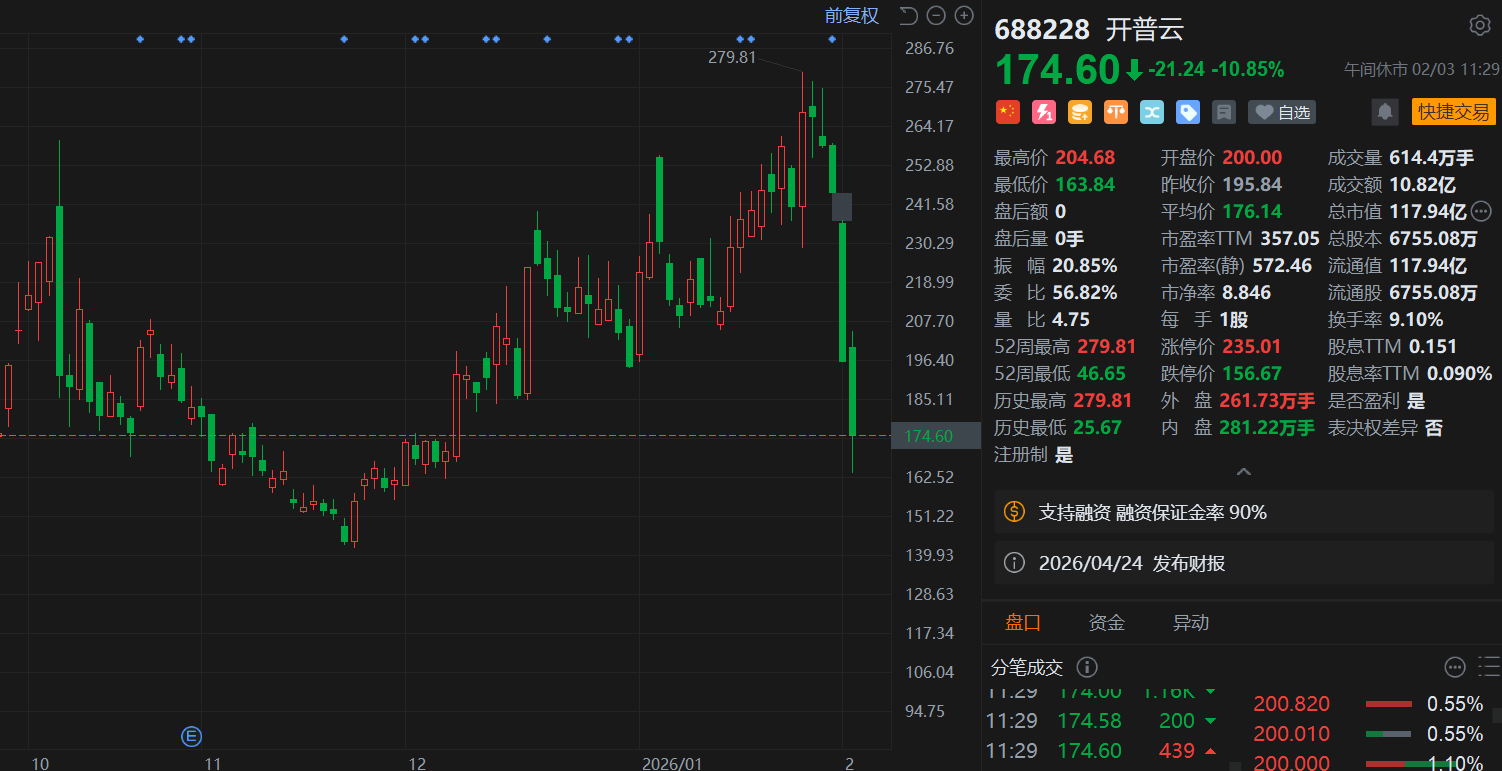
Task: Open the 前复权 price adjustment dropdown
Action: tap(851, 15)
